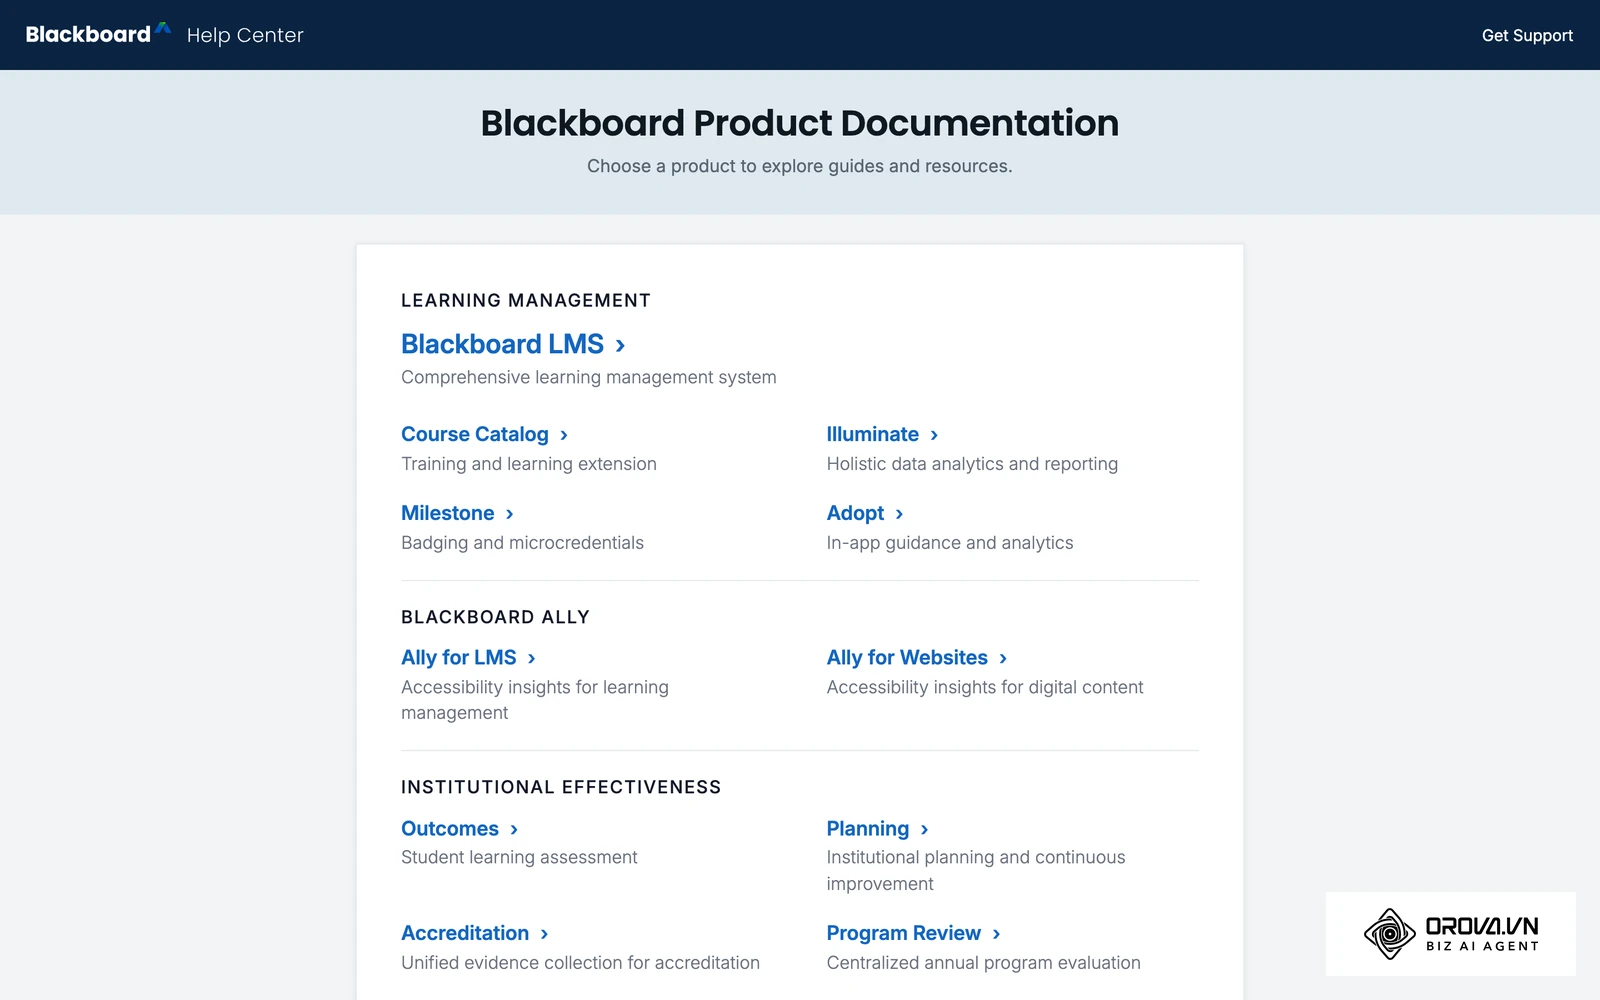The height and width of the screenshot is (1000, 1600).
Task: Click the 'INSTITUTIONAL EFFECTIVENESS' section heading
Action: pos(561,787)
